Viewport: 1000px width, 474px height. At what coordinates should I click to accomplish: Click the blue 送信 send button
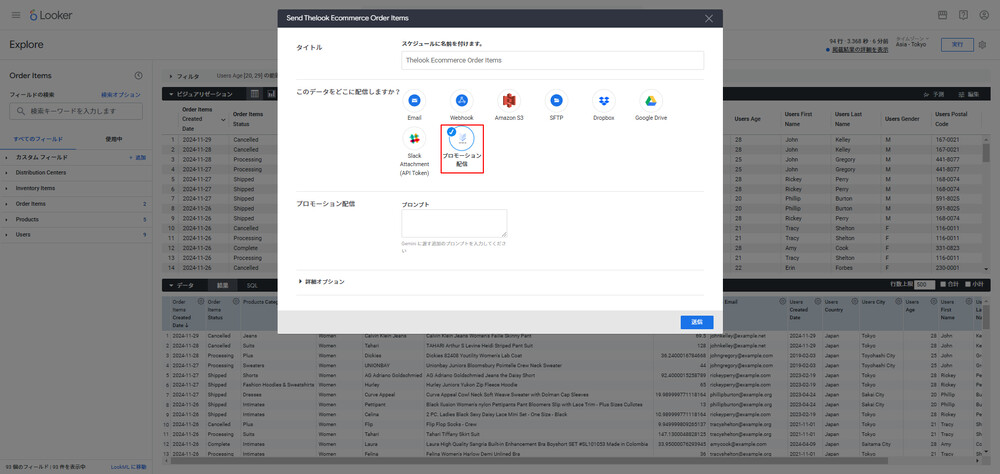[696, 322]
